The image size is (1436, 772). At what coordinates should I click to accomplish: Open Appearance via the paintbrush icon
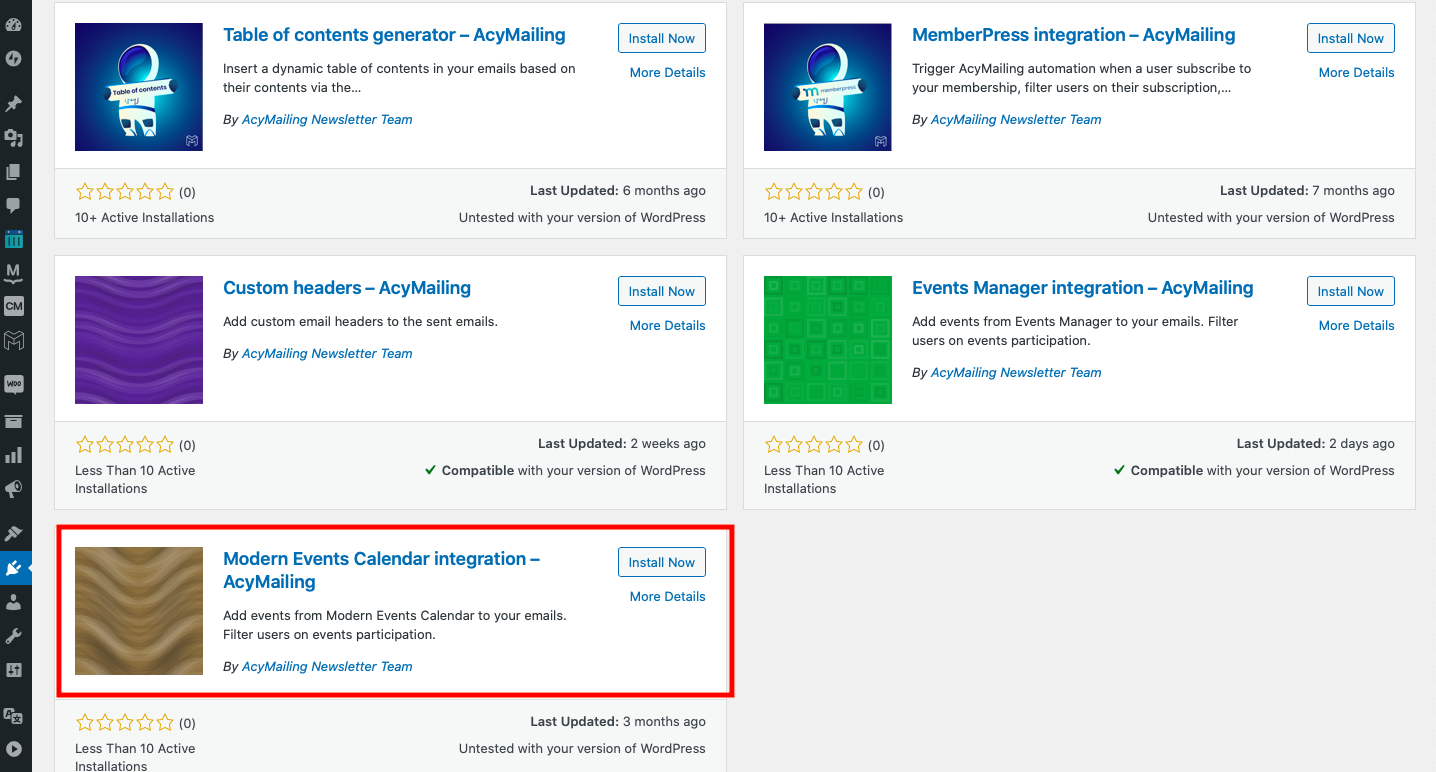pyautogui.click(x=14, y=533)
